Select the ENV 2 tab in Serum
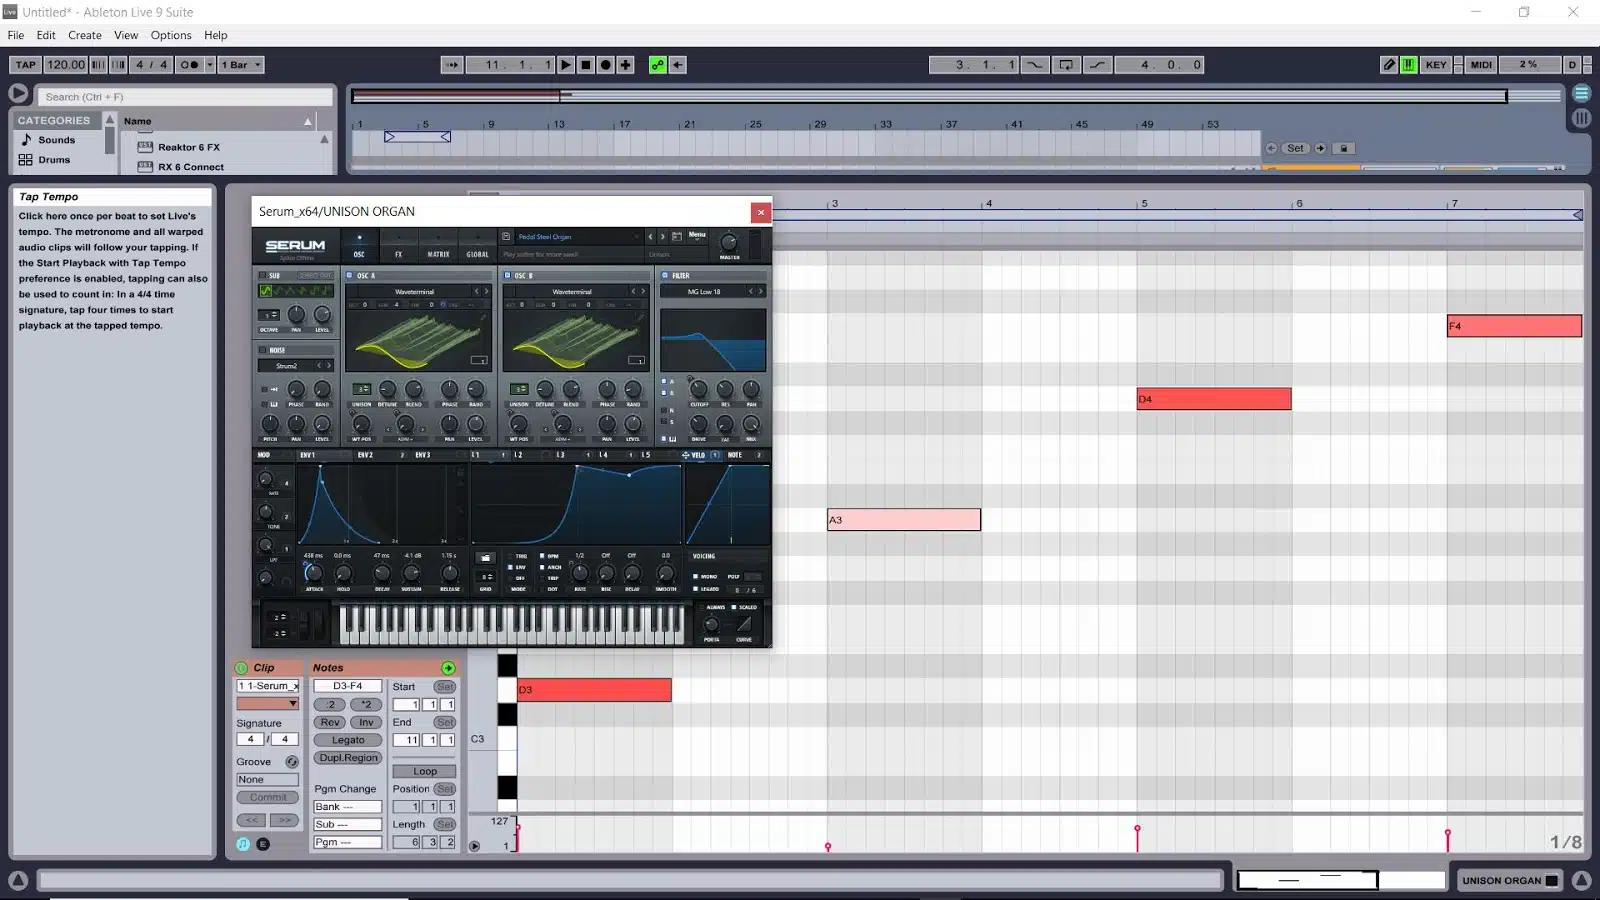 pos(366,455)
